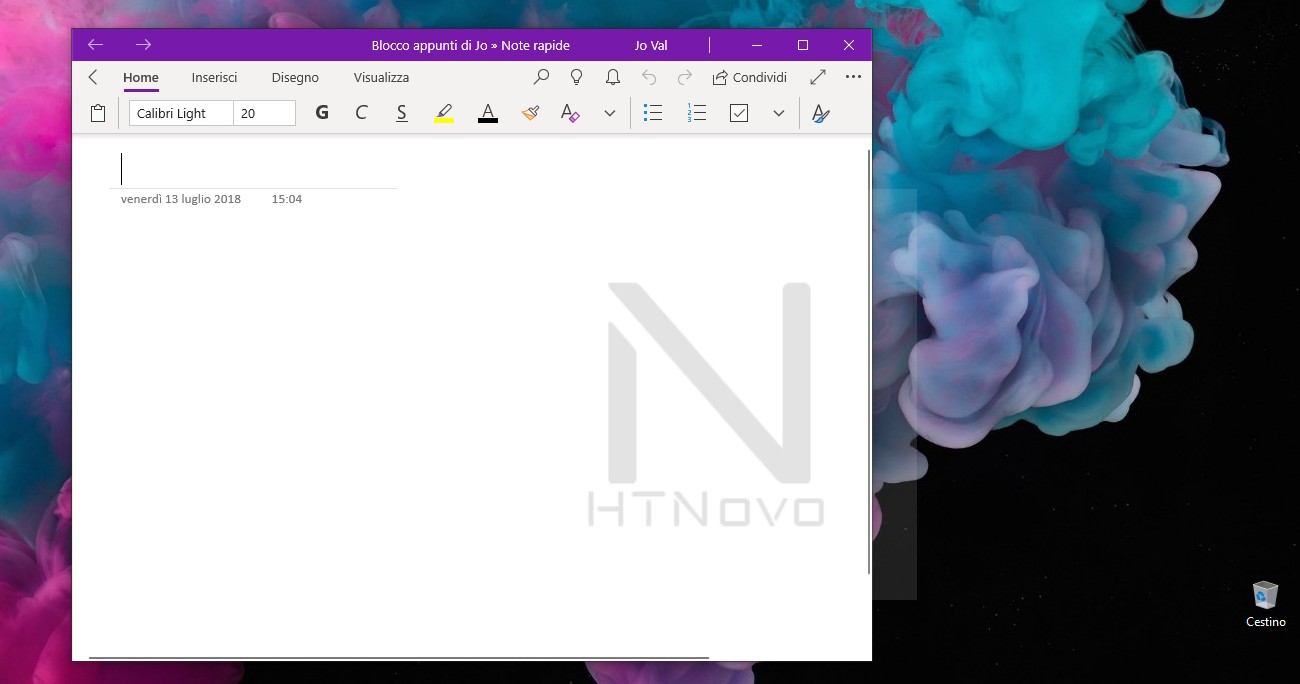Switch to the Inserisci ribbon tab

click(x=213, y=77)
